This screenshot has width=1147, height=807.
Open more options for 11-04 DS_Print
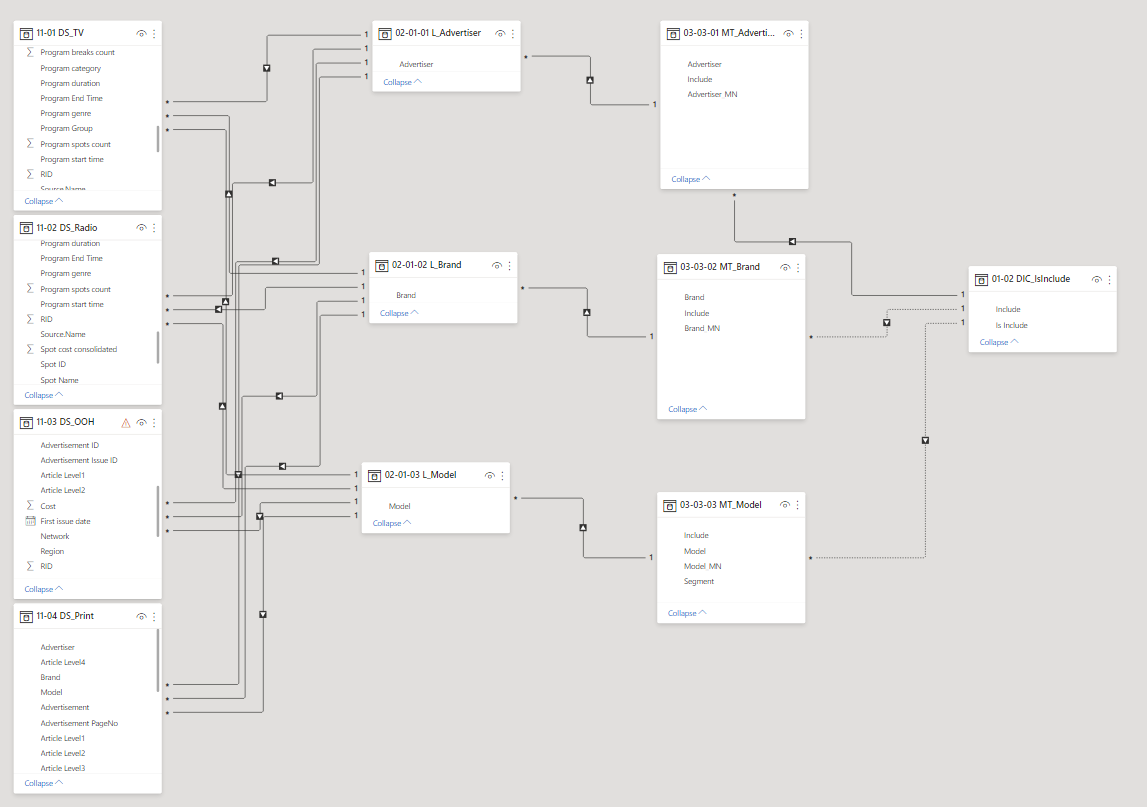[154, 617]
